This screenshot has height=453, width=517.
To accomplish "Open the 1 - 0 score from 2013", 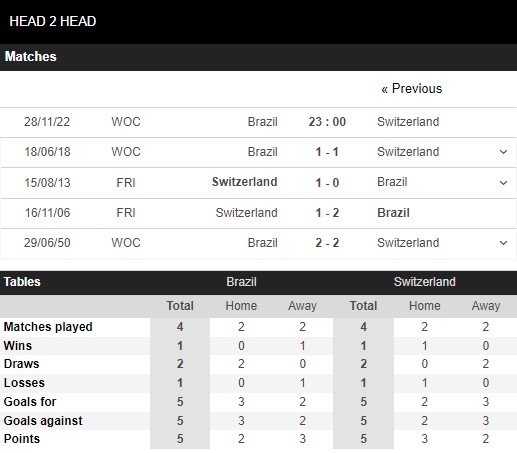I will (x=327, y=183).
